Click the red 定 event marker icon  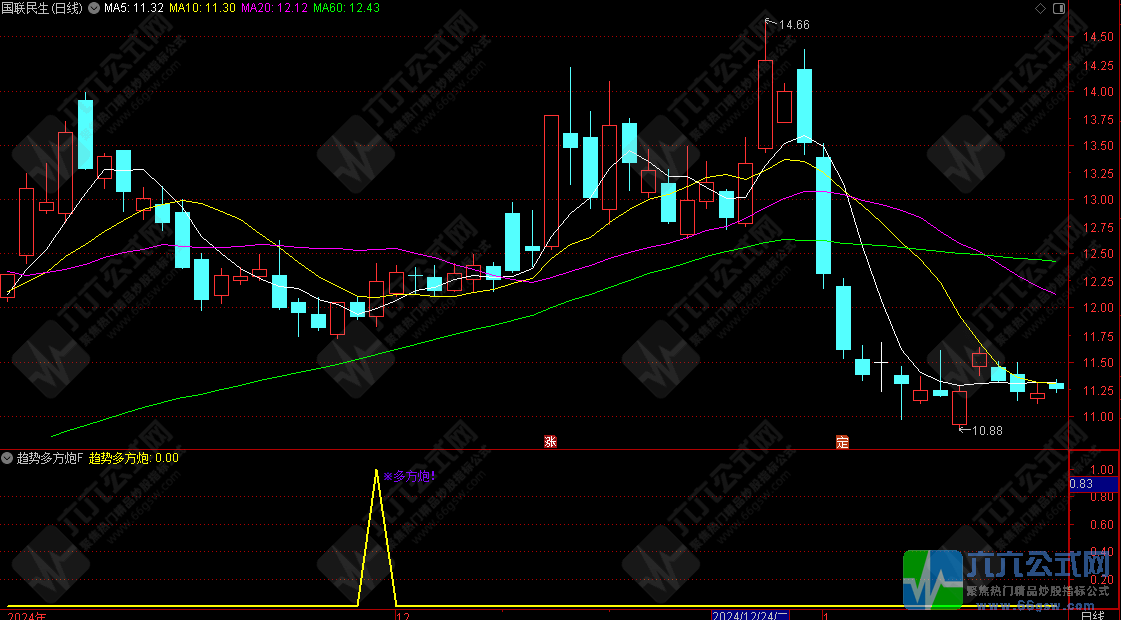(x=842, y=442)
